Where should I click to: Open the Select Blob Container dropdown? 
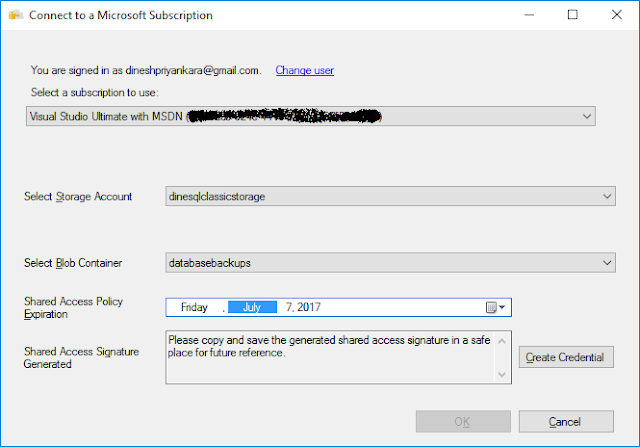607,263
